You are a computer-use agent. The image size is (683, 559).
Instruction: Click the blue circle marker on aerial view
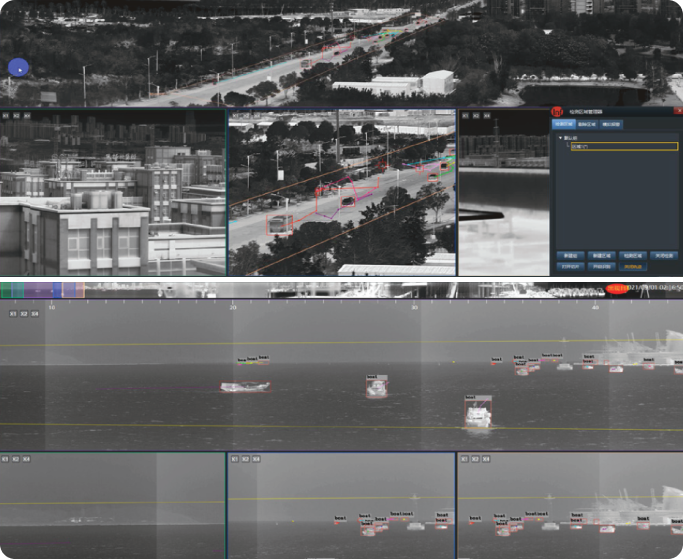(18, 68)
